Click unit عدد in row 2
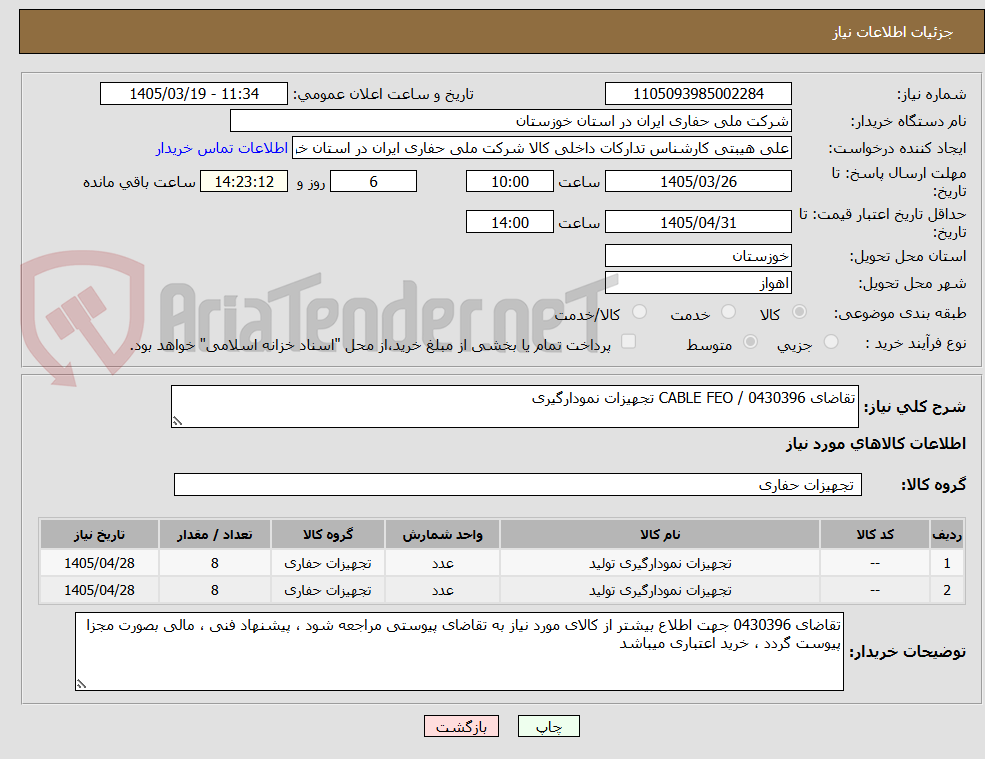 [442, 591]
